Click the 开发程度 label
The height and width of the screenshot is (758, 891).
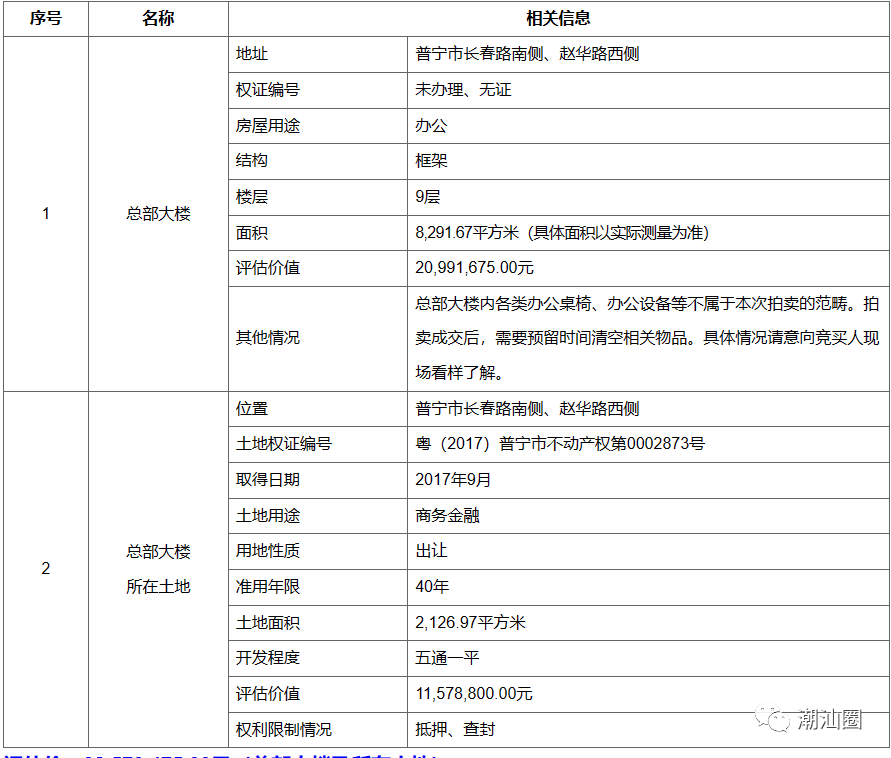coord(268,658)
